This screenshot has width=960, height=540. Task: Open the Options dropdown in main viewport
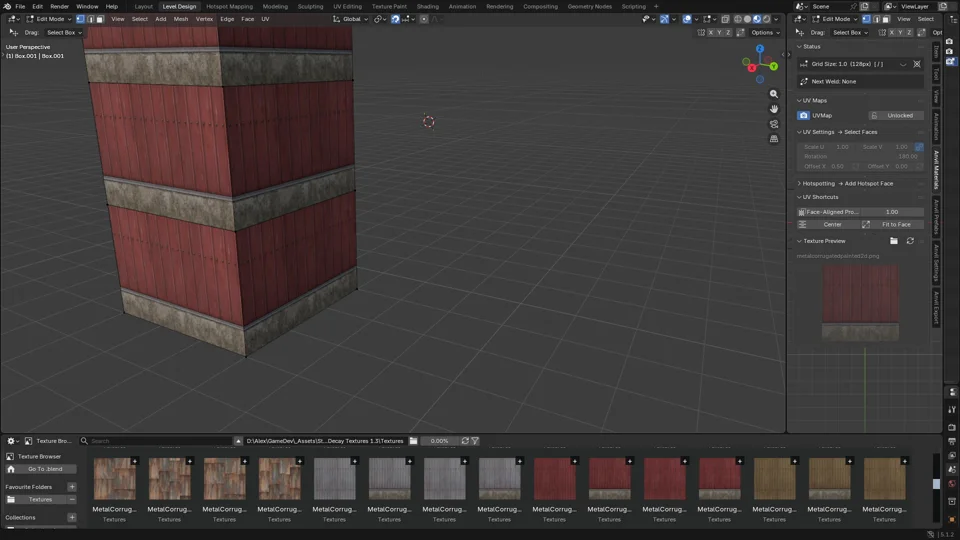pyautogui.click(x=765, y=32)
